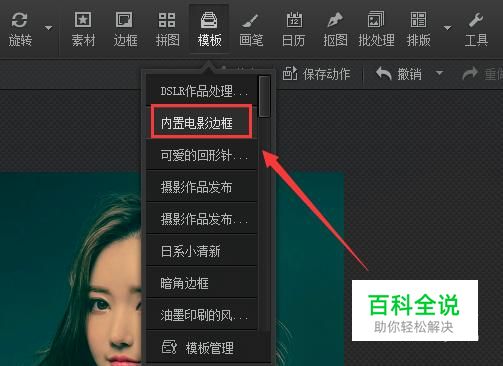
Task: Open the 日历 calendar tool
Action: (x=293, y=29)
